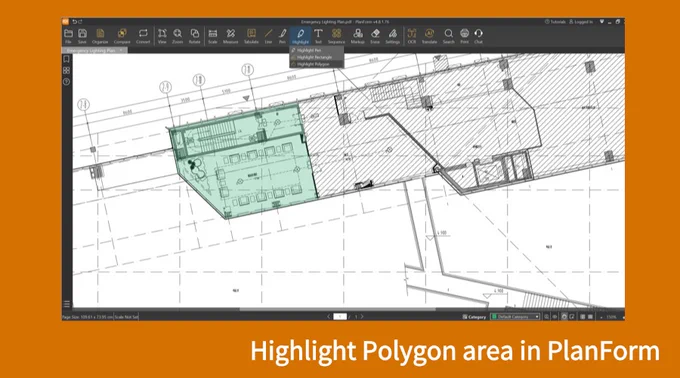This screenshot has height=378, width=680.
Task: Launch the Compare tool
Action: 122,36
